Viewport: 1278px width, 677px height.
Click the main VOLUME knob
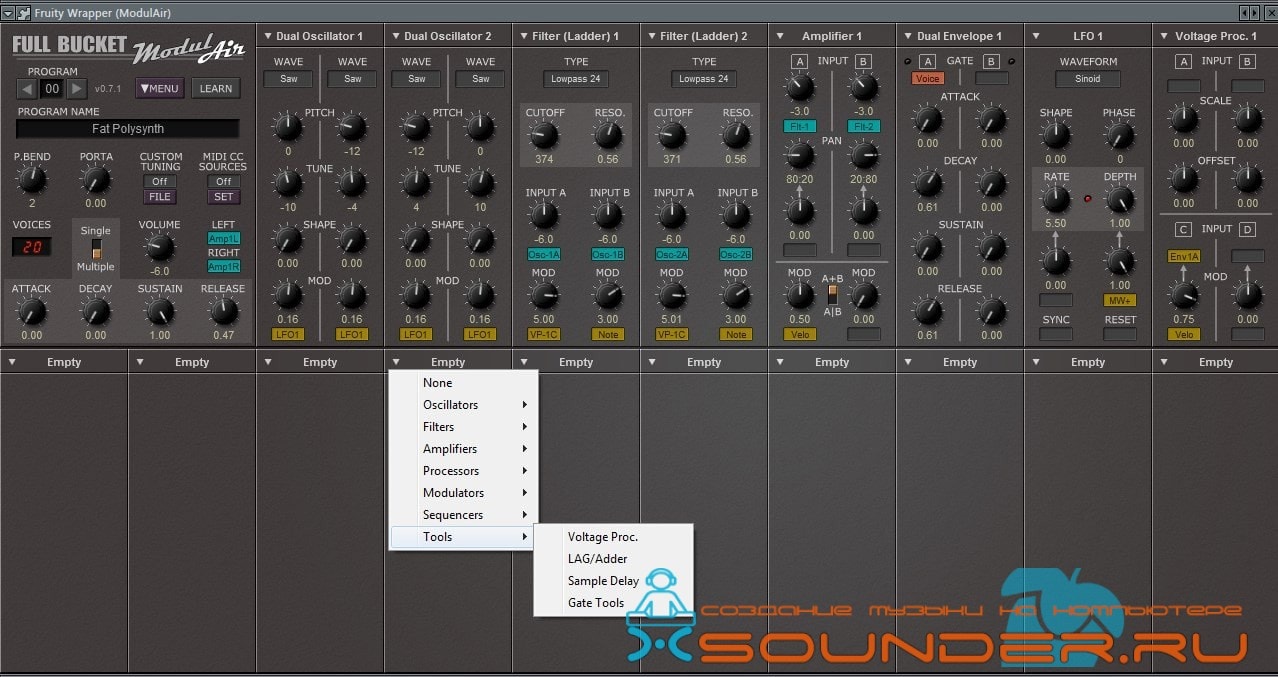[160, 248]
